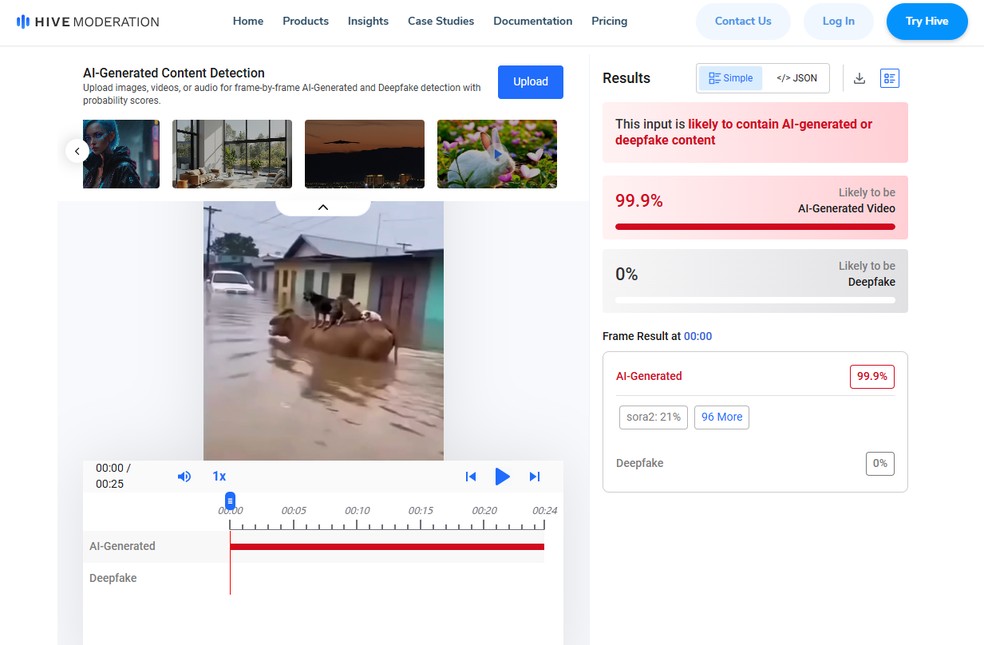Viewport: 984px width, 645px height.
Task: Click the Try Hive button
Action: pos(926,21)
